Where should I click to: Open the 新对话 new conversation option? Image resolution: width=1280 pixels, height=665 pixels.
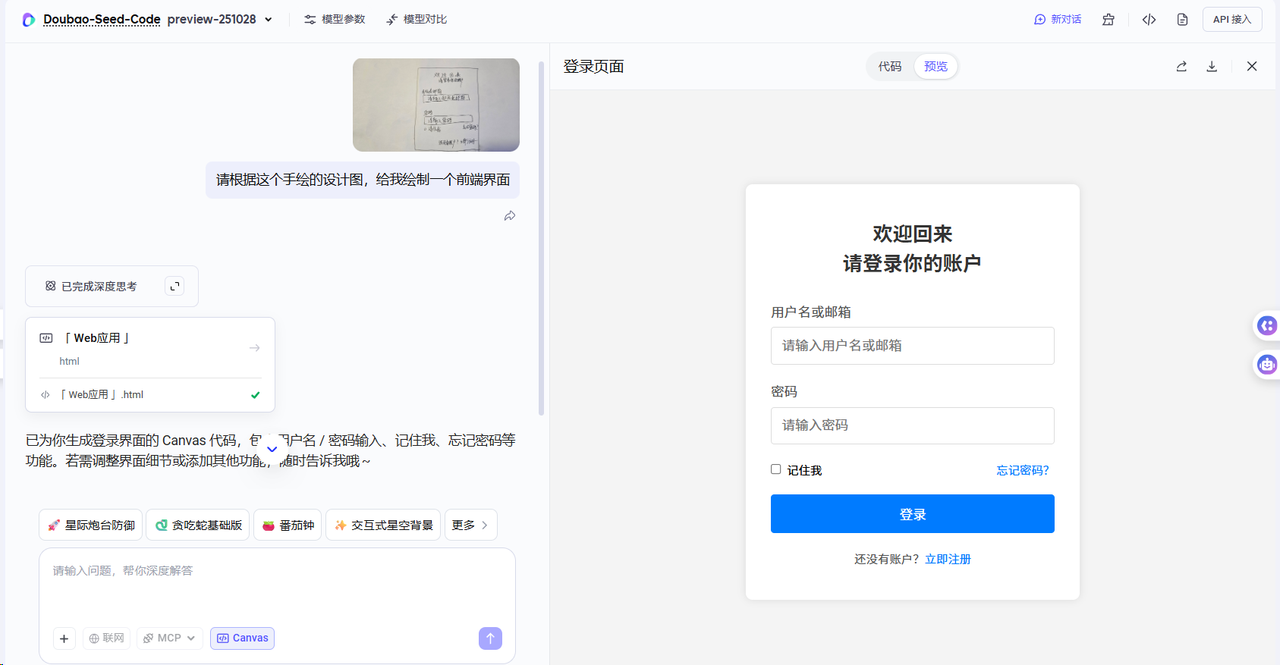click(1057, 19)
